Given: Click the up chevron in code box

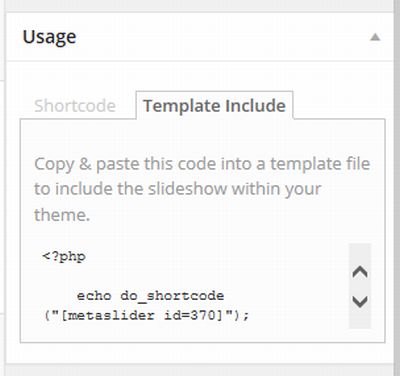Looking at the screenshot, I should [360, 272].
